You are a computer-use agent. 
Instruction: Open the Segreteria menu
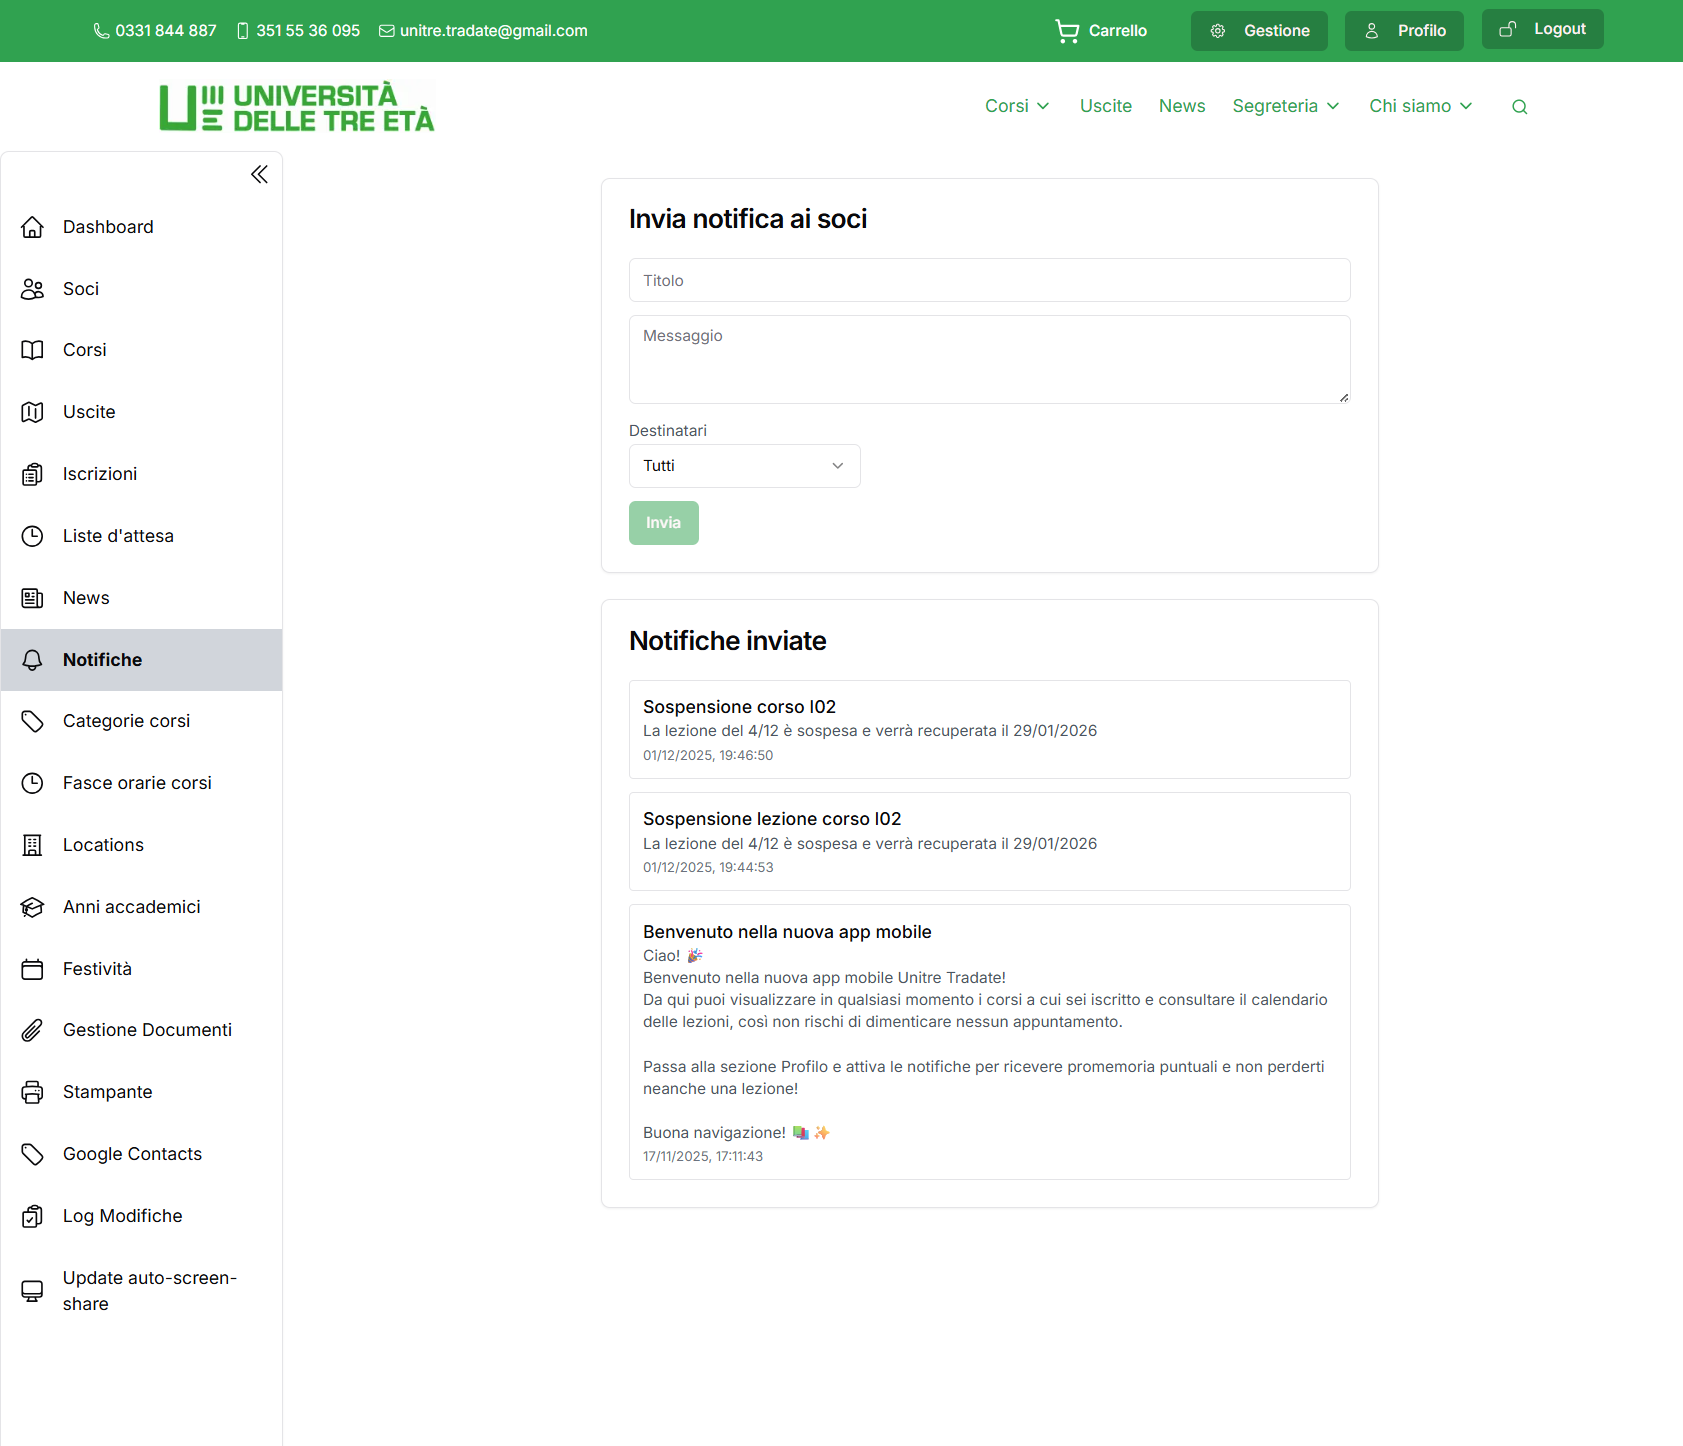point(1285,106)
